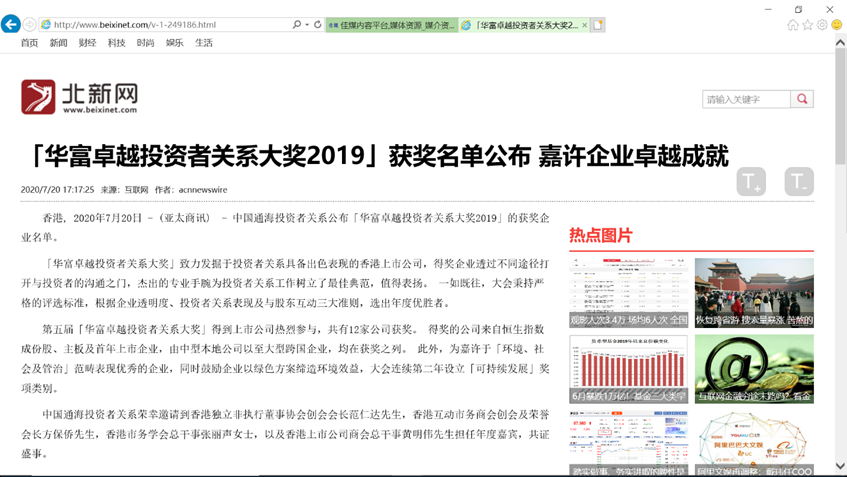Click the vertical scrollbar thumb
847x477 pixels.
tap(841, 106)
